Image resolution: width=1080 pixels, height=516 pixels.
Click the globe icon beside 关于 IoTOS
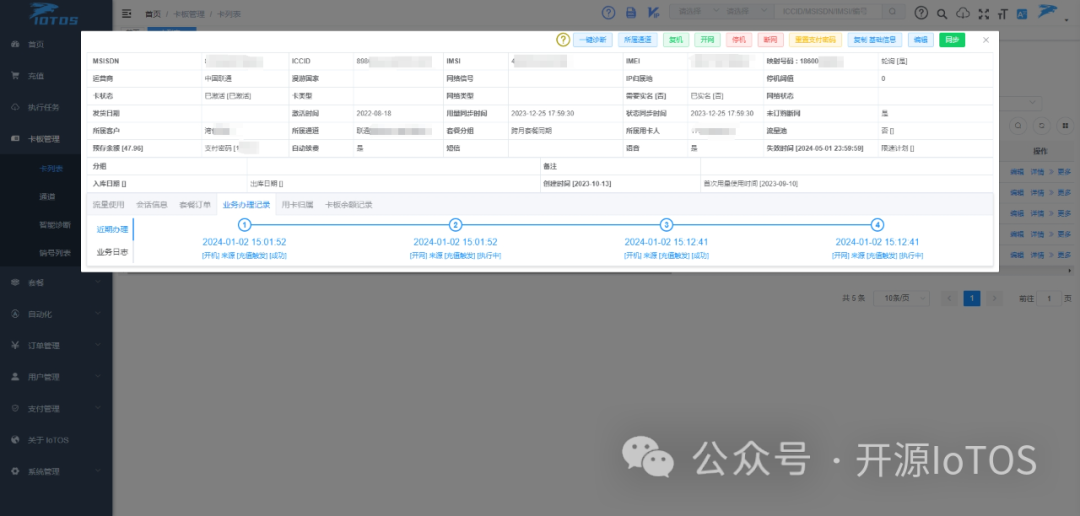pyautogui.click(x=15, y=440)
